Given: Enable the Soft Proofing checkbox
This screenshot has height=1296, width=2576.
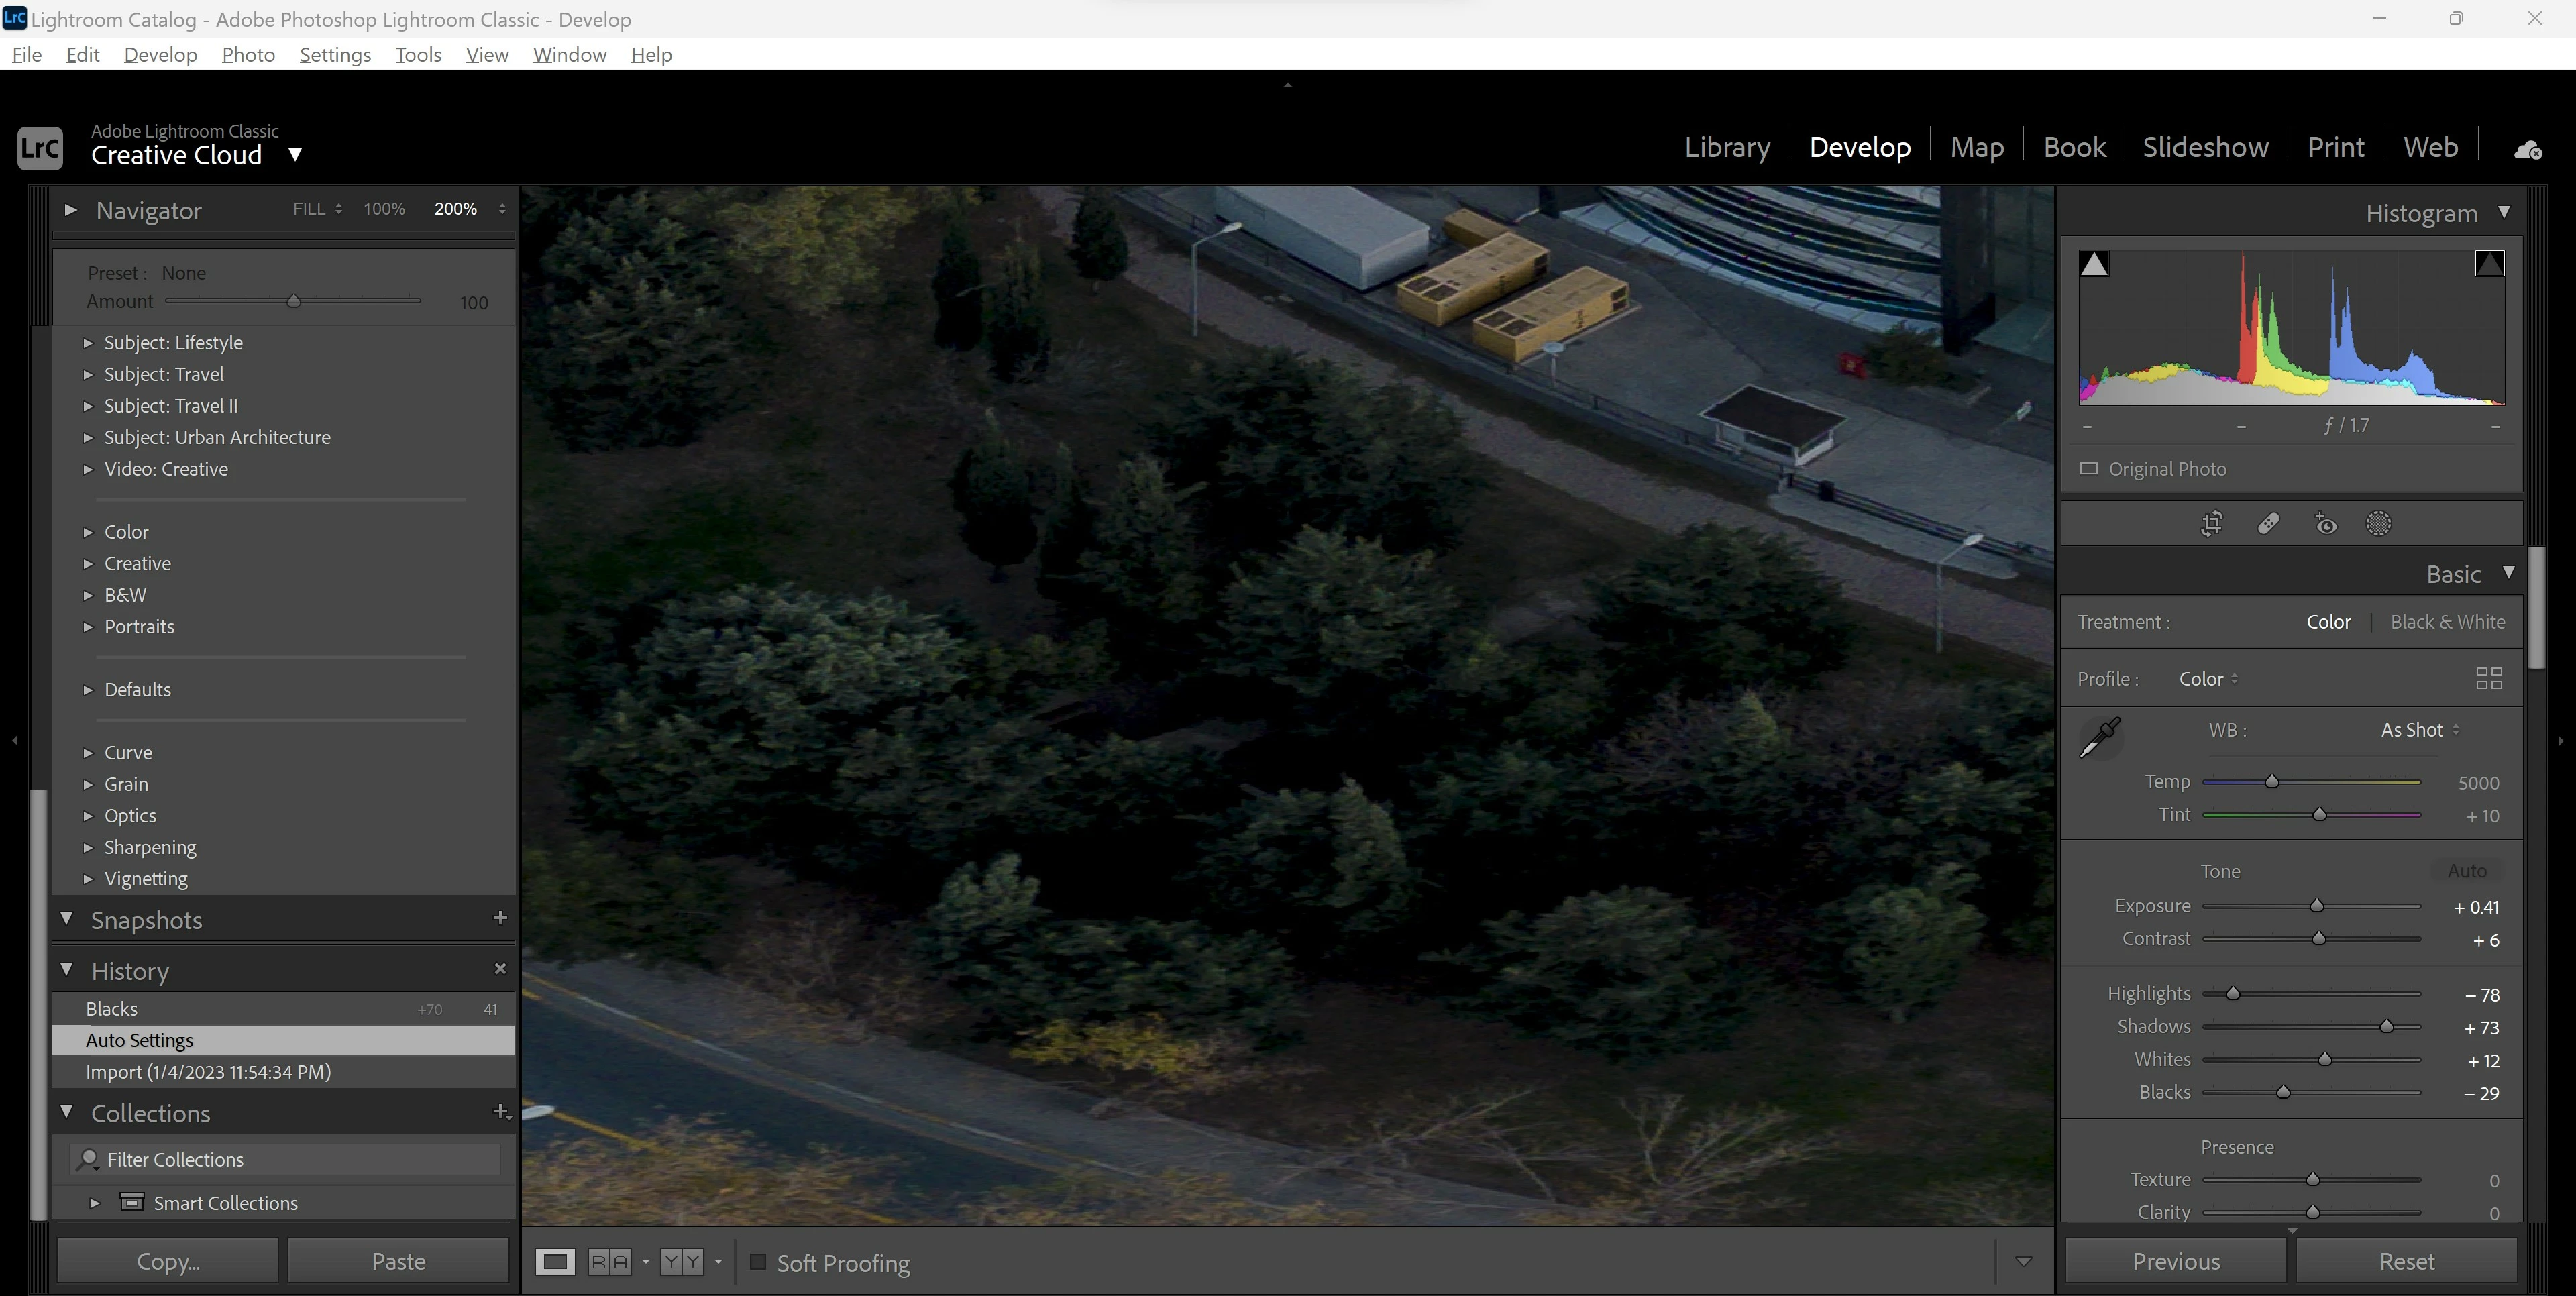Looking at the screenshot, I should (758, 1262).
